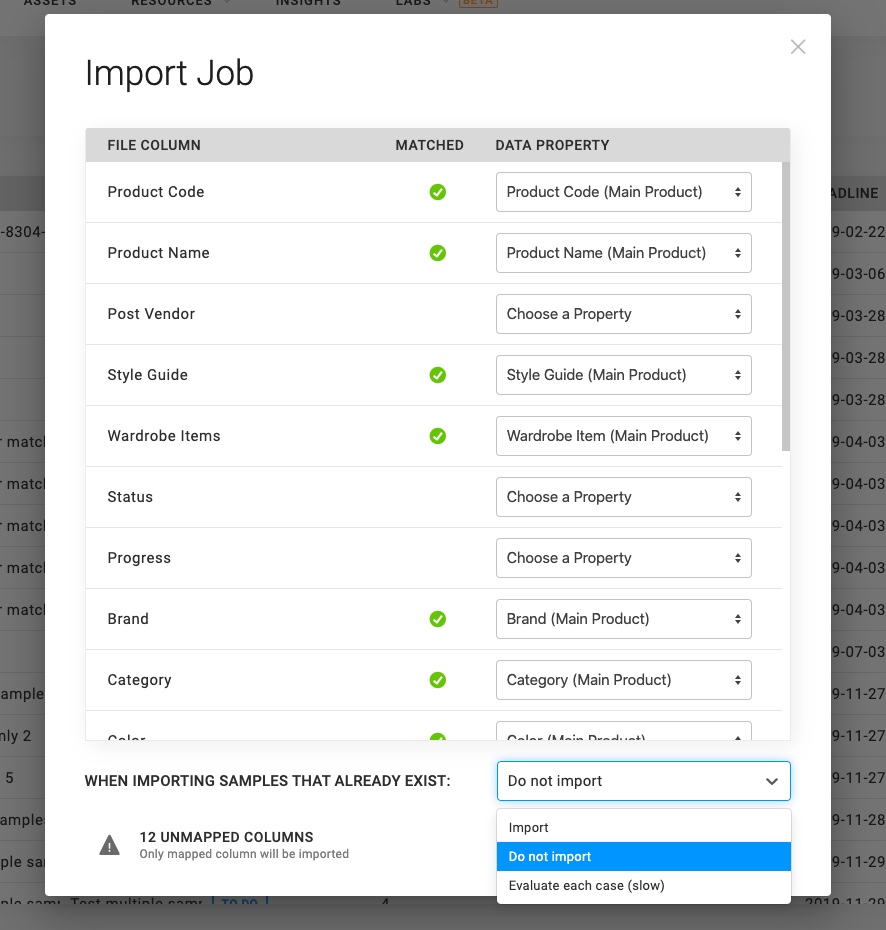Open the Status column property dropdown

(x=623, y=497)
